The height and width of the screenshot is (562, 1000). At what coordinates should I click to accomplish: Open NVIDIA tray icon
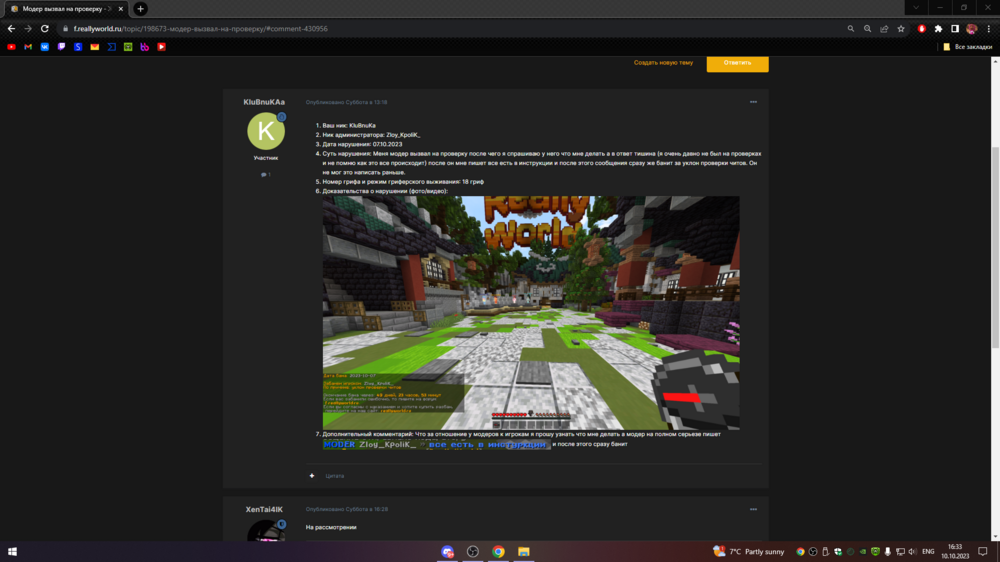(863, 552)
